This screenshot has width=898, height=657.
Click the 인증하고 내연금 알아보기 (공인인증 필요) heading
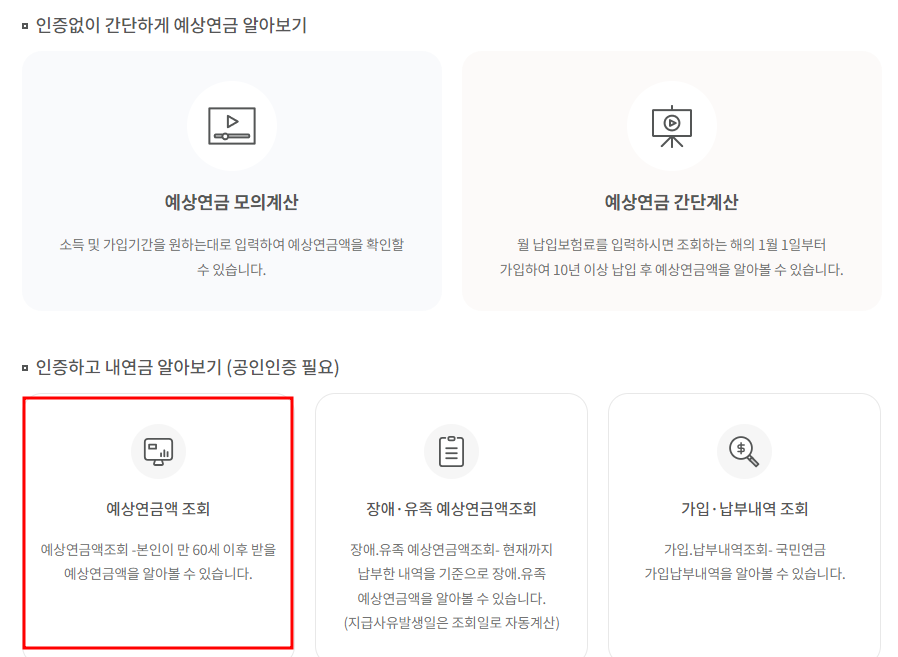(x=187, y=367)
